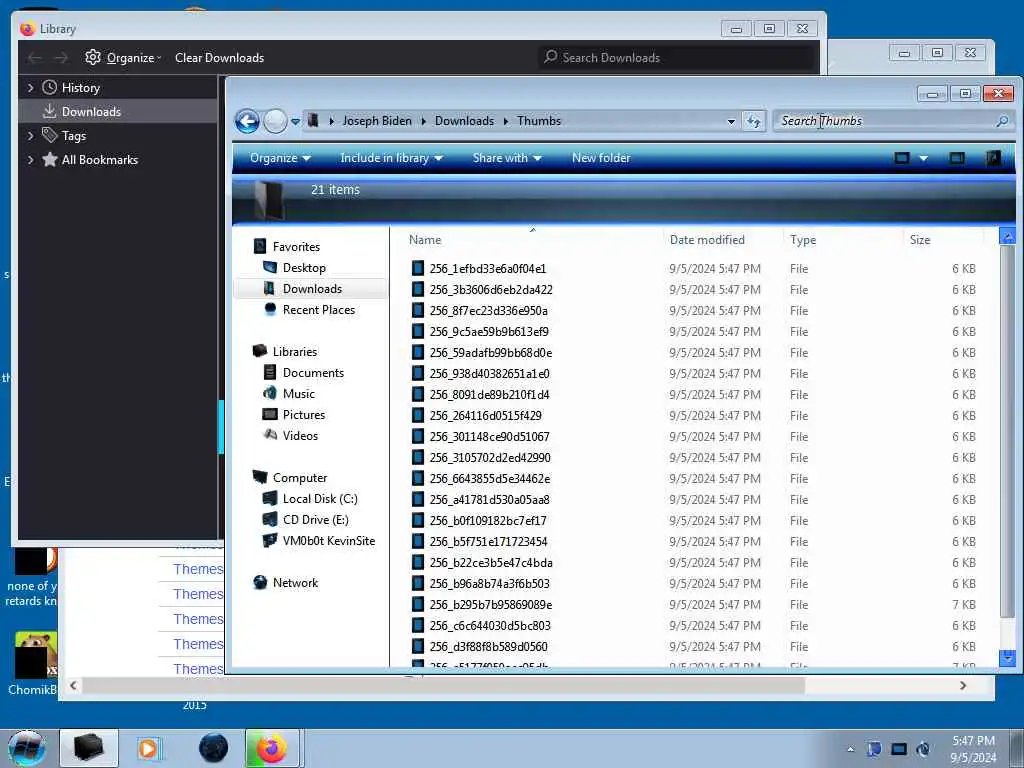Expand arrow after Downloads breadcrumb
The height and width of the screenshot is (768, 1024).
[506, 121]
